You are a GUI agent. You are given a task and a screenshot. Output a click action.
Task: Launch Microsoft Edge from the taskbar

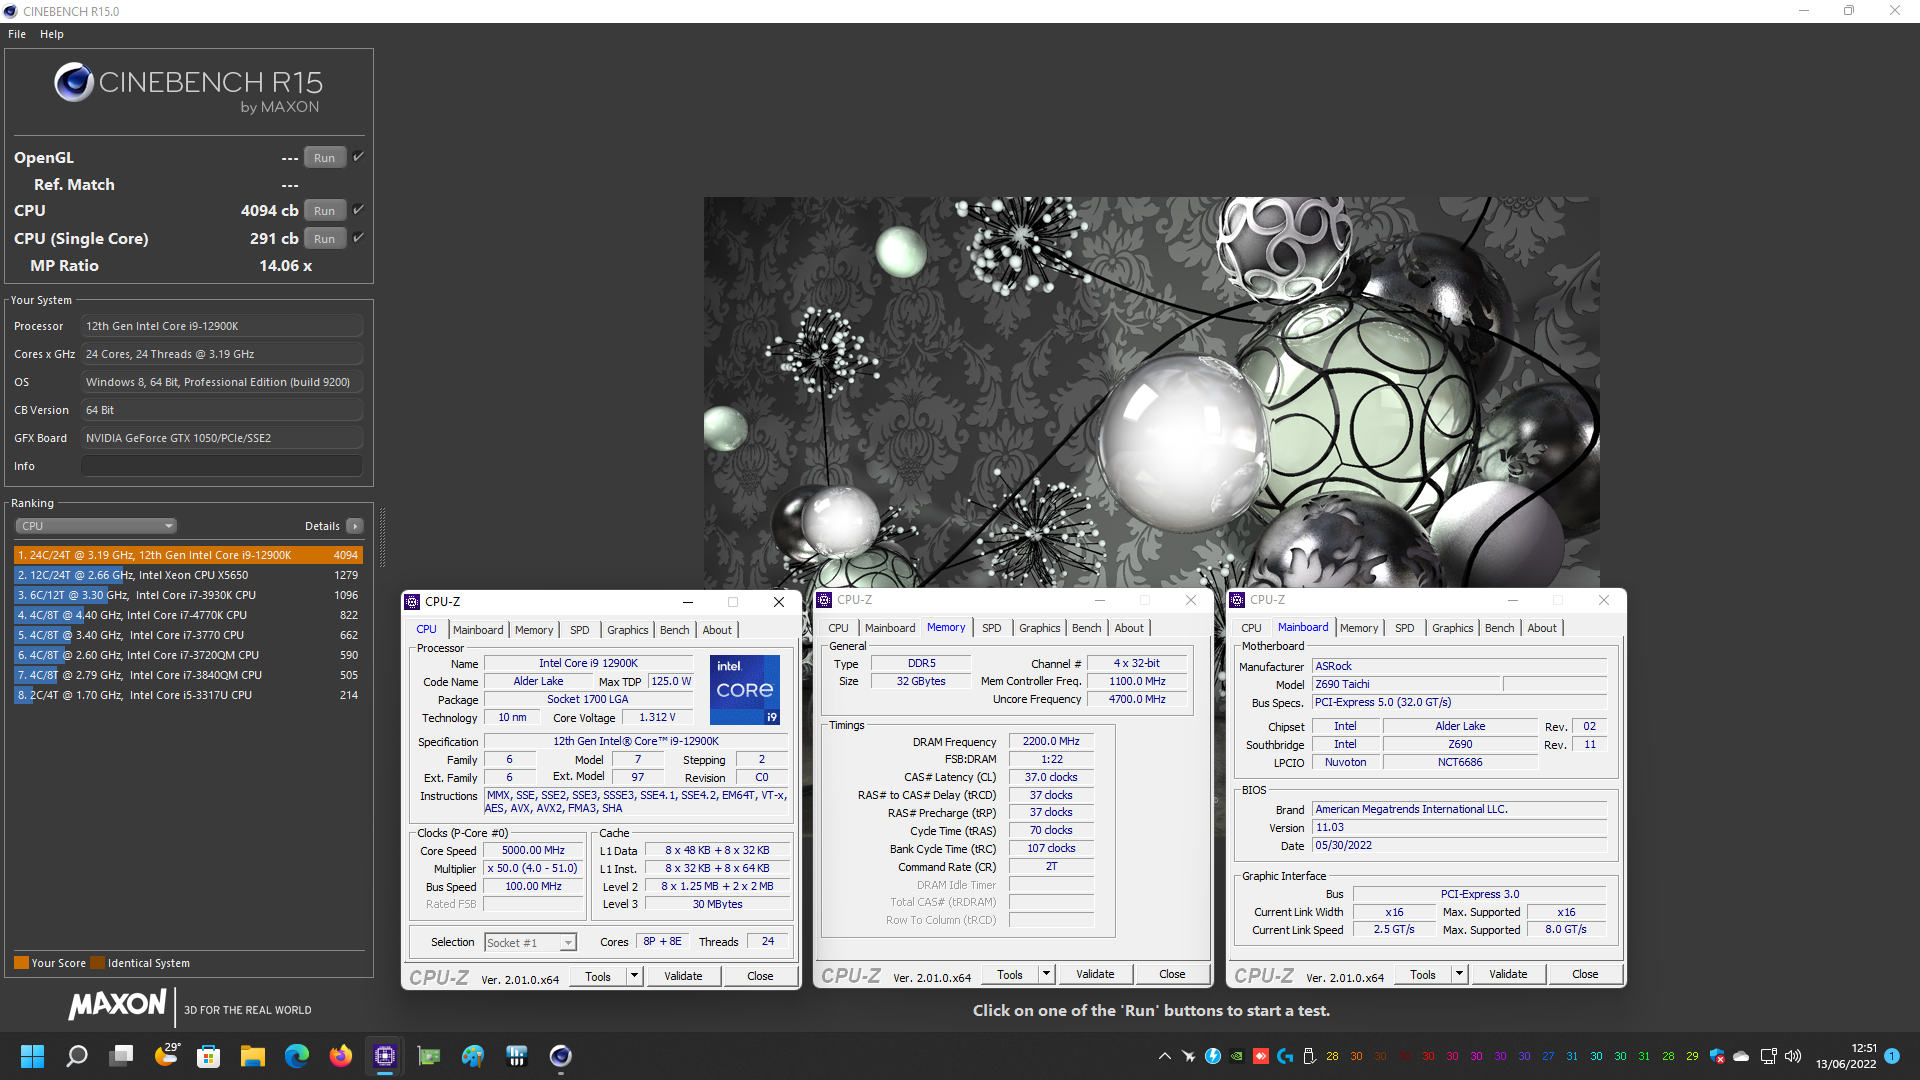click(297, 1056)
